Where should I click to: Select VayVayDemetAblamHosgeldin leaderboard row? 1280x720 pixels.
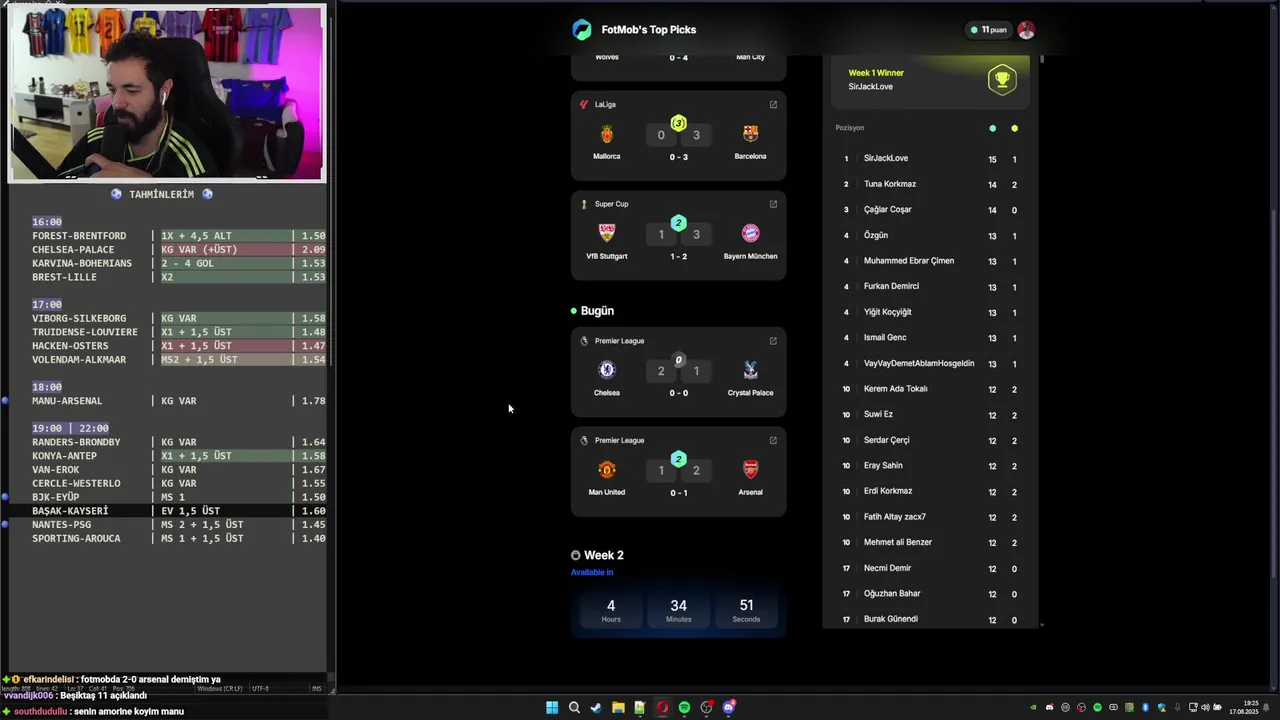click(930, 363)
